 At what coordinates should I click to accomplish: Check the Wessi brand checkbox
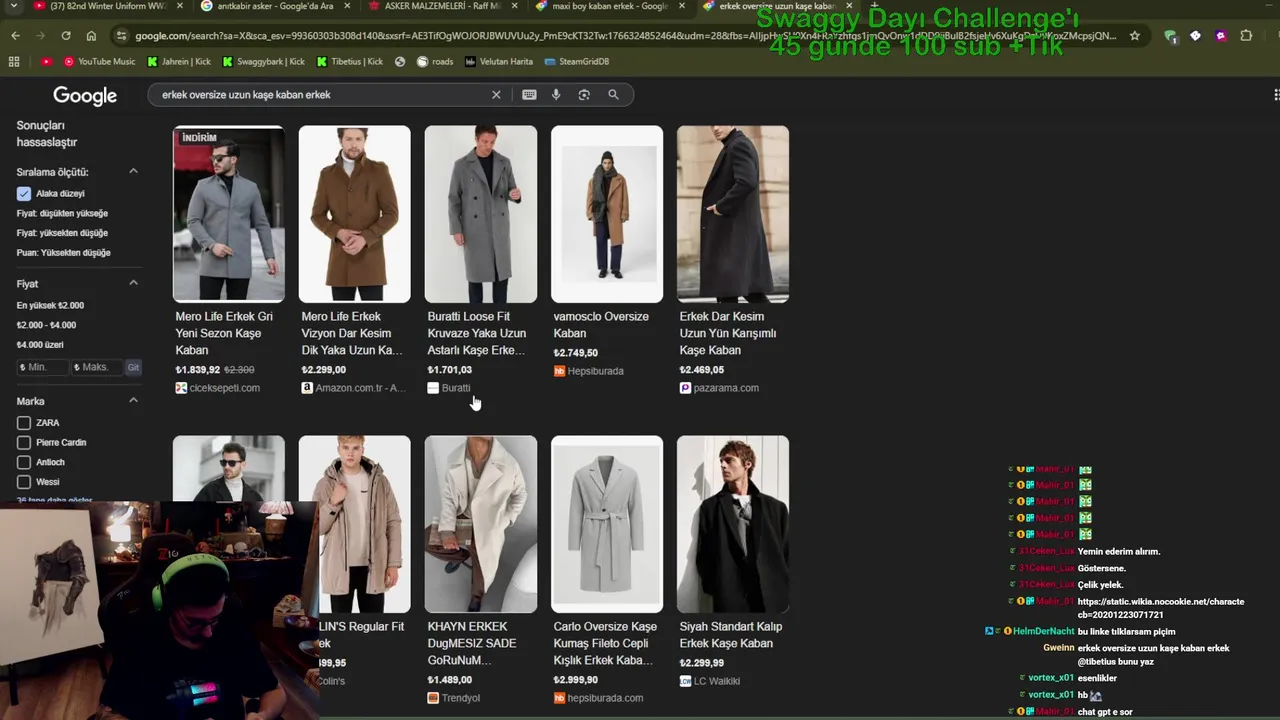[x=24, y=482]
